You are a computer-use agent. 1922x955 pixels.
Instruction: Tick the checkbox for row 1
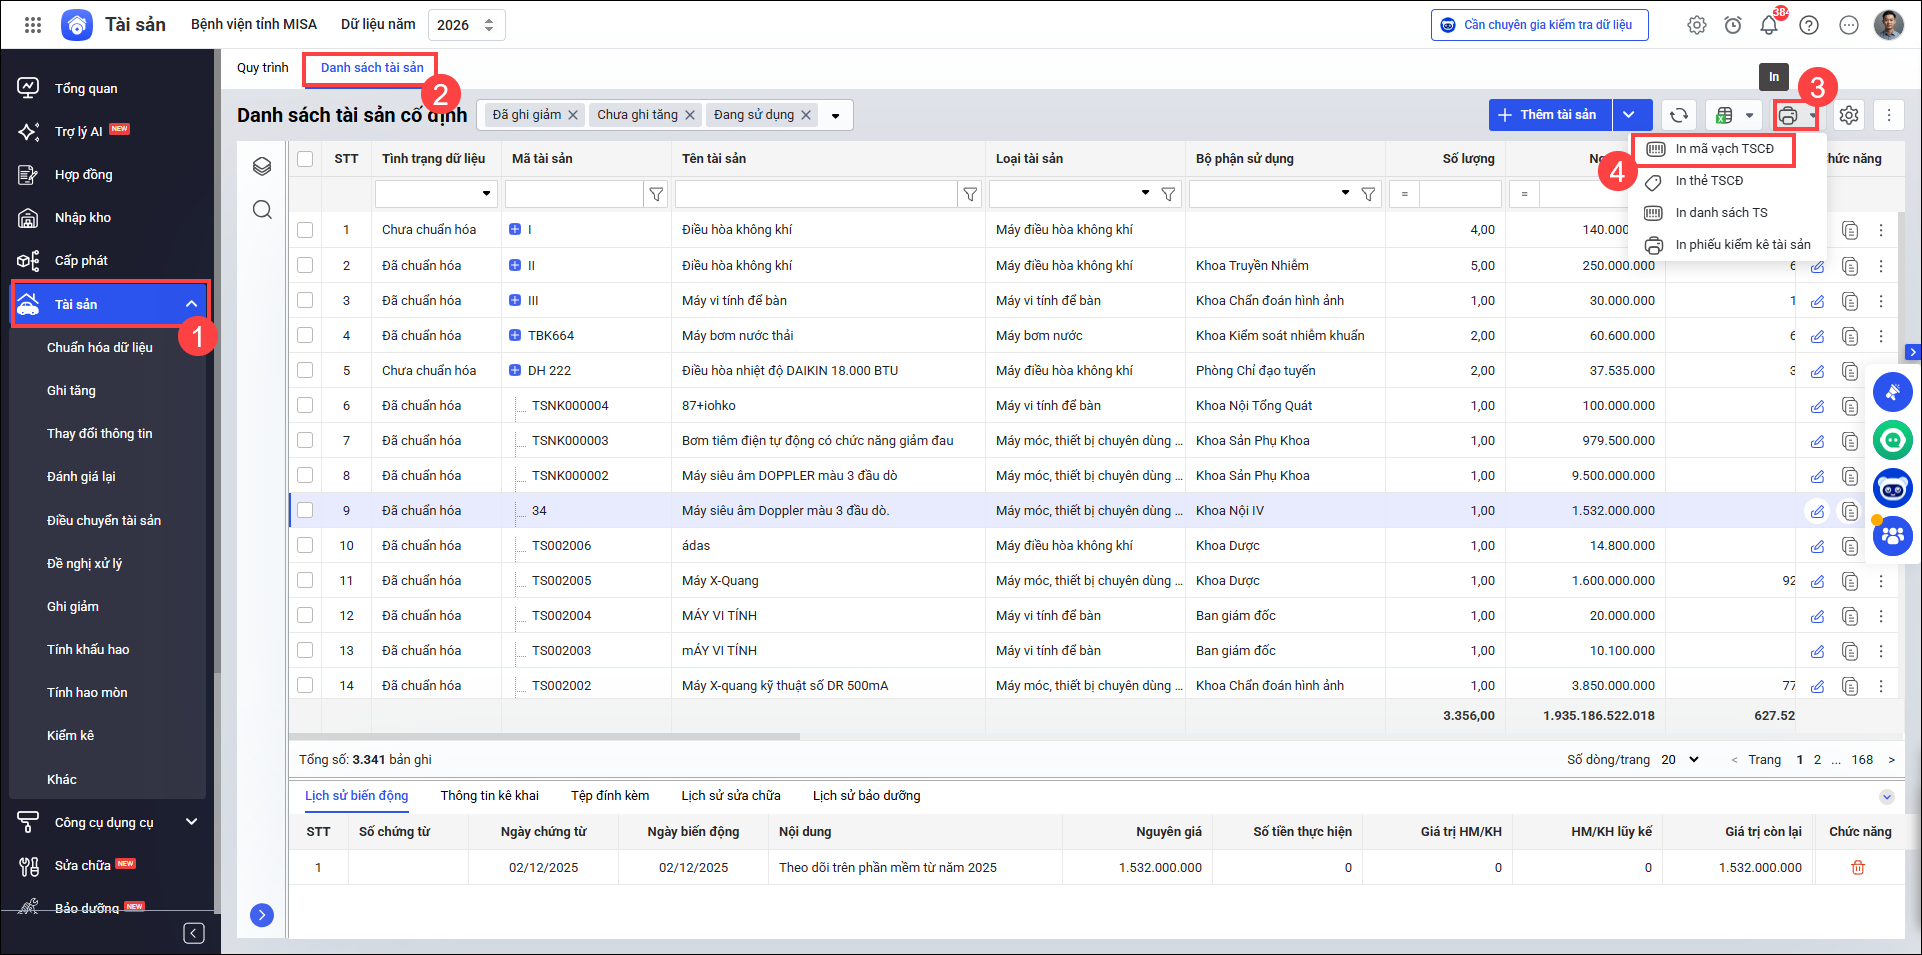point(305,230)
